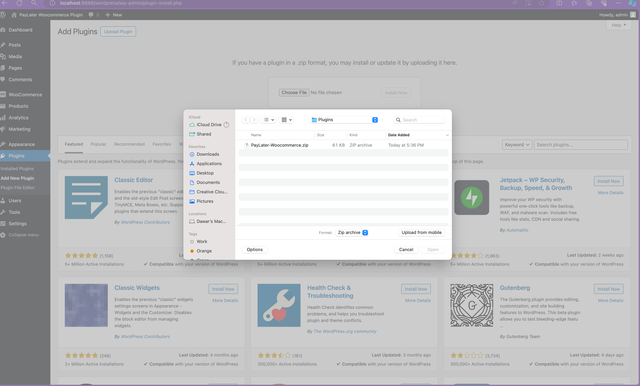Open list view options dropdown in dialog
Image resolution: width=640 pixels, height=386 pixels.
[269, 120]
